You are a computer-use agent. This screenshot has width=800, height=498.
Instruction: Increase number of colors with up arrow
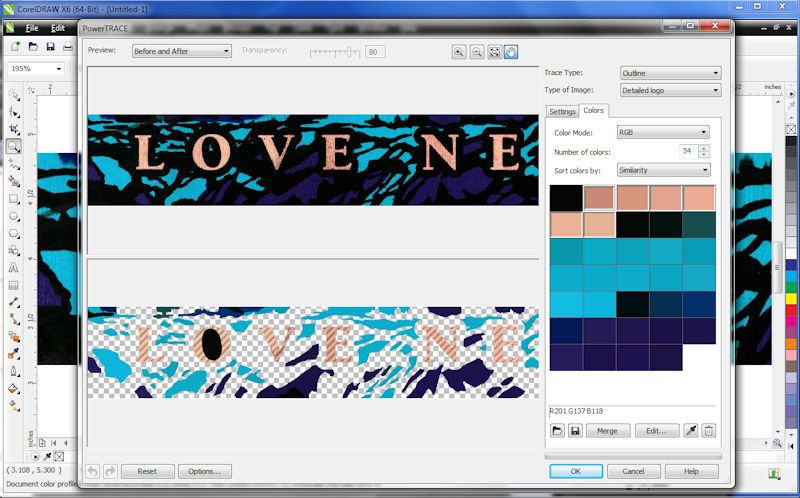pos(705,147)
